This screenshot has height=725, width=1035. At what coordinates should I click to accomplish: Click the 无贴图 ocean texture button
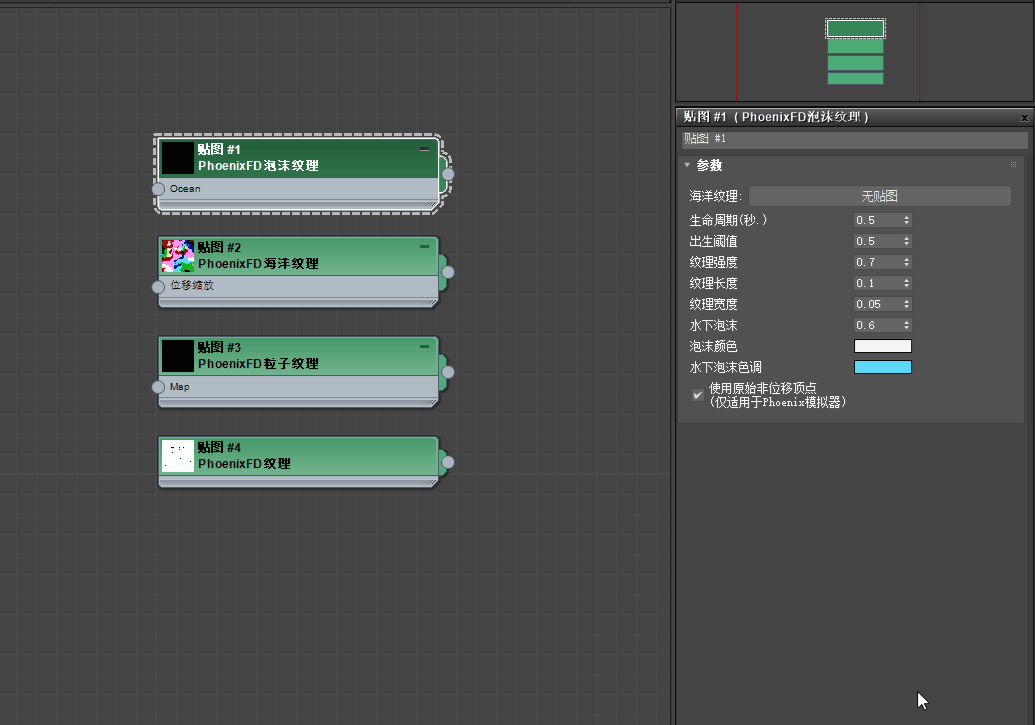click(880, 196)
